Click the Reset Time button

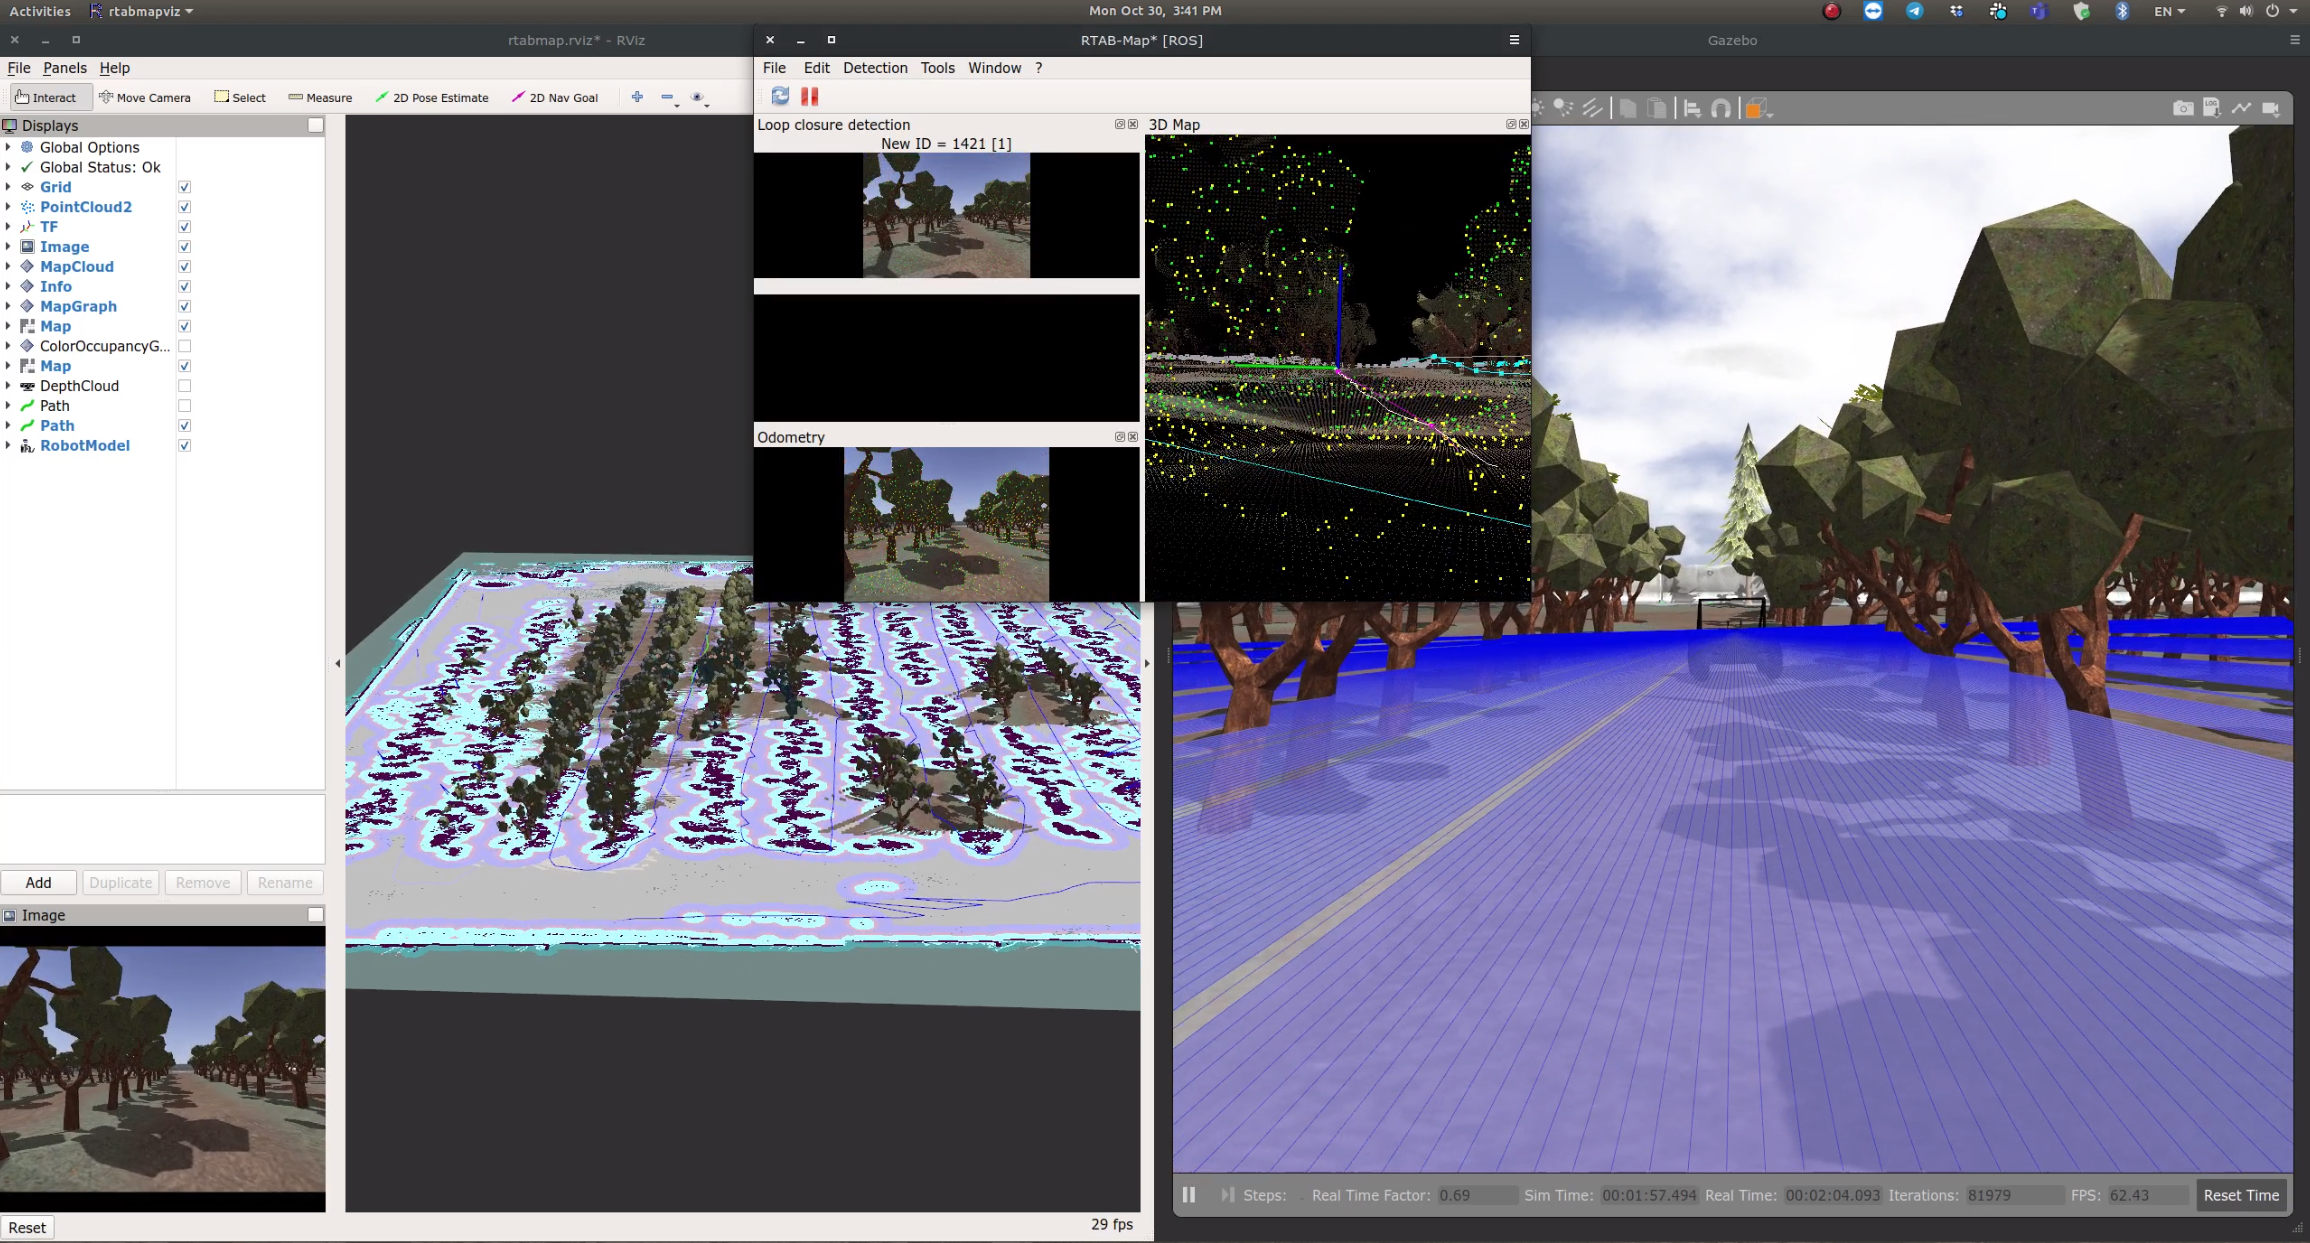coord(2240,1195)
